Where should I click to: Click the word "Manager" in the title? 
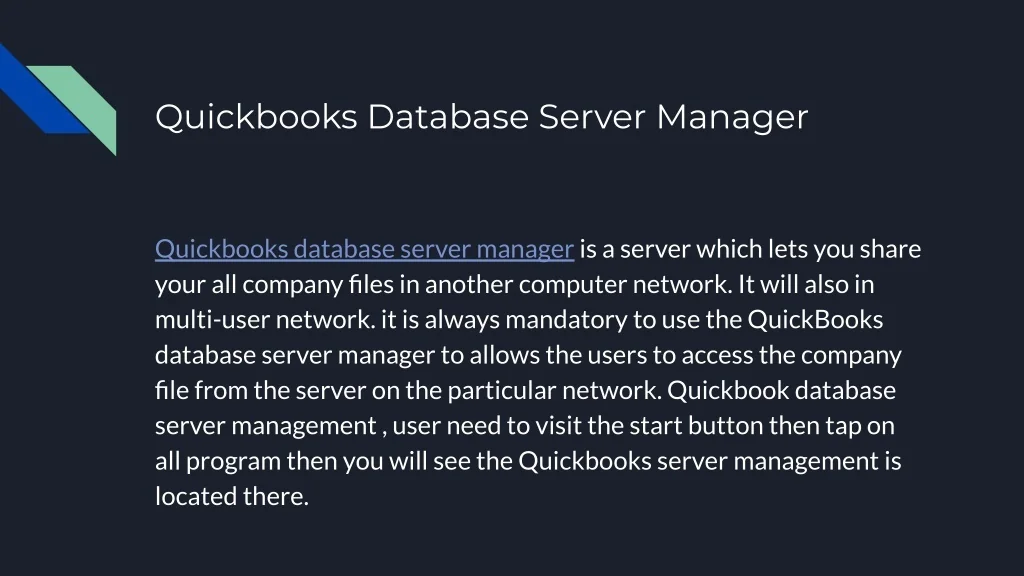732,118
